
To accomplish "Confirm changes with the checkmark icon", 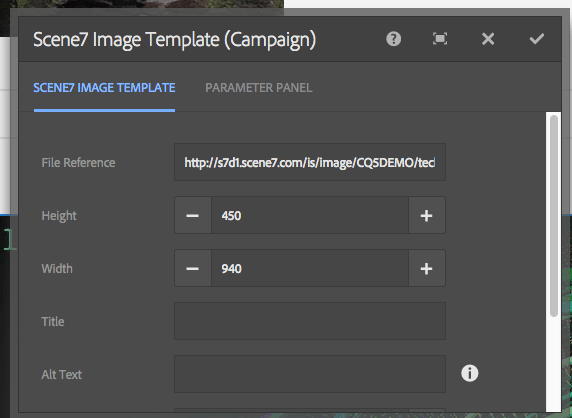I will click(537, 39).
